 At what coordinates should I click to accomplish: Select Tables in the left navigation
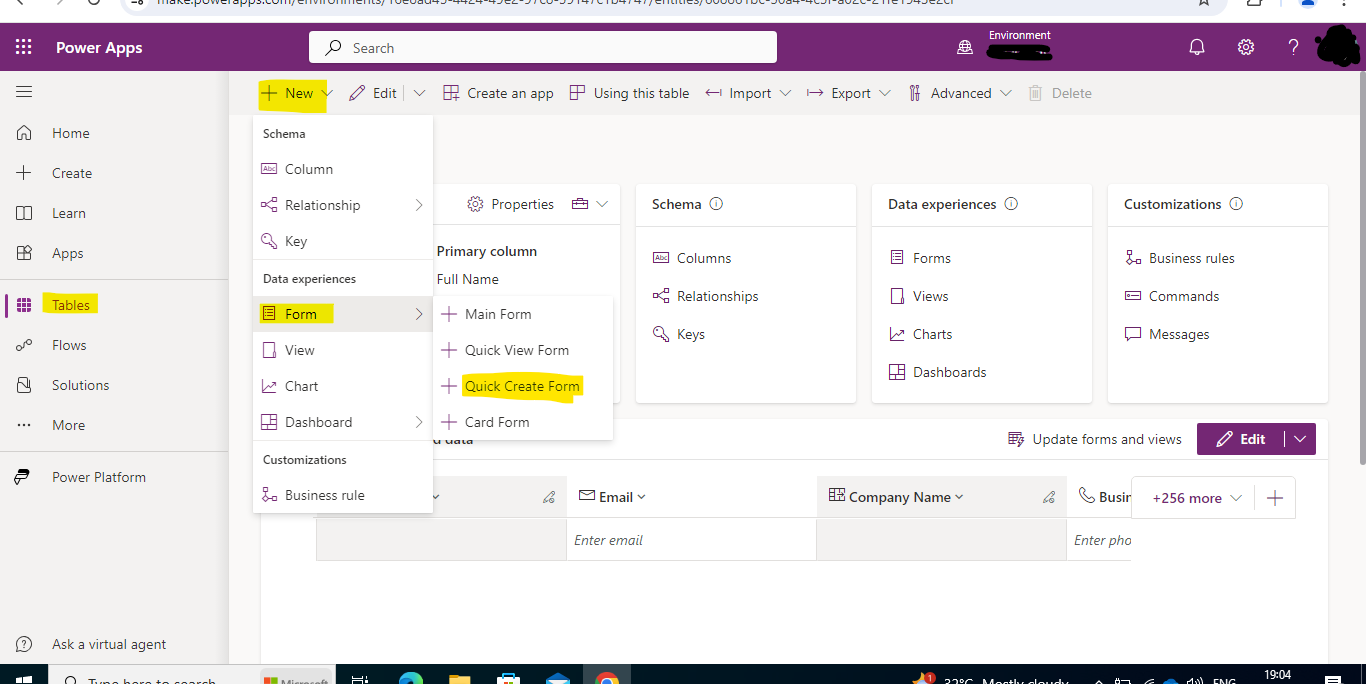(70, 304)
